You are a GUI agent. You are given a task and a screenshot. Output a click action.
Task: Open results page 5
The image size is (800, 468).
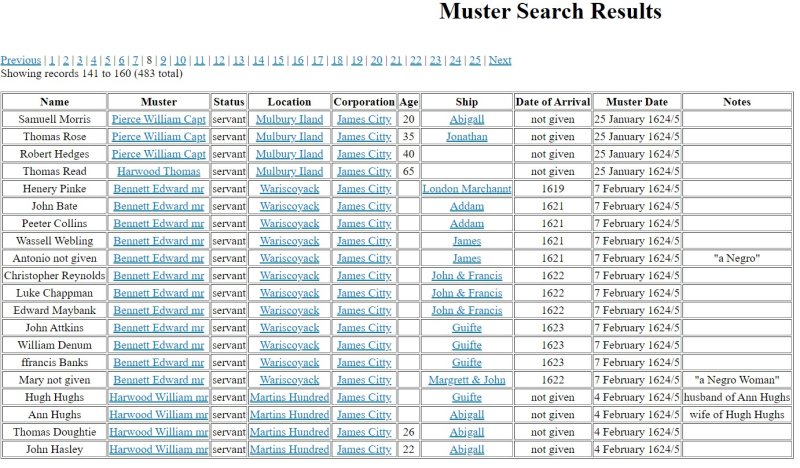click(108, 60)
